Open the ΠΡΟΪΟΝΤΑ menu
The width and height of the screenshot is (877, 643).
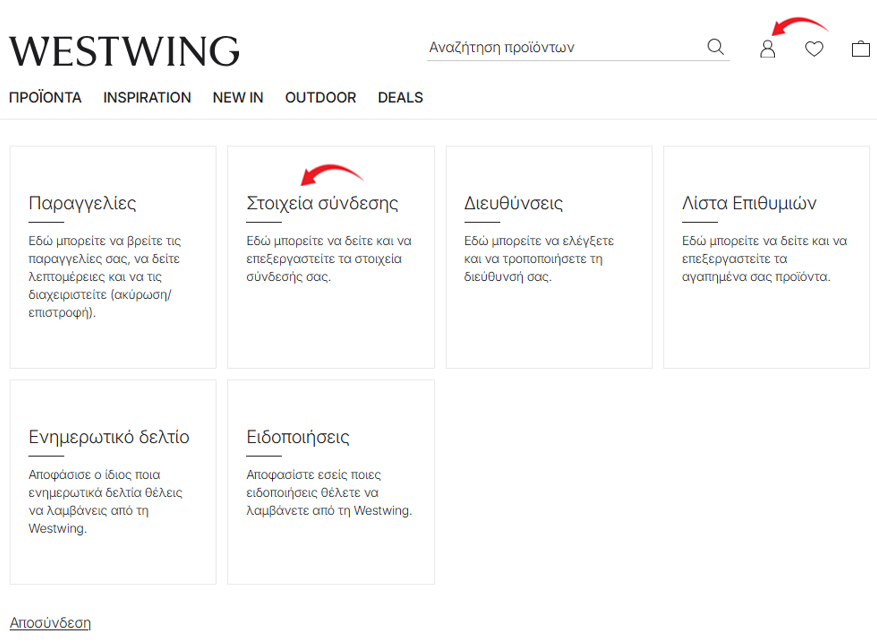[45, 98]
